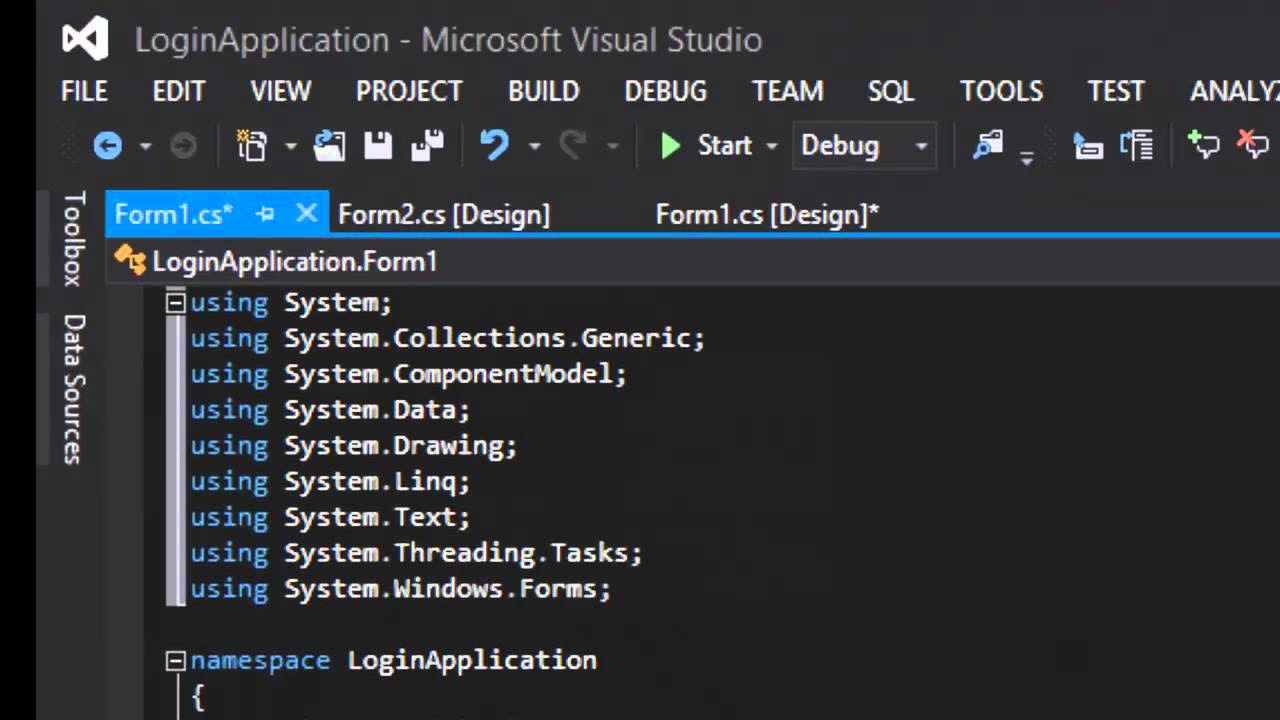Image resolution: width=1280 pixels, height=720 pixels.
Task: Click the using System.Data; line
Action: pyautogui.click(x=330, y=410)
